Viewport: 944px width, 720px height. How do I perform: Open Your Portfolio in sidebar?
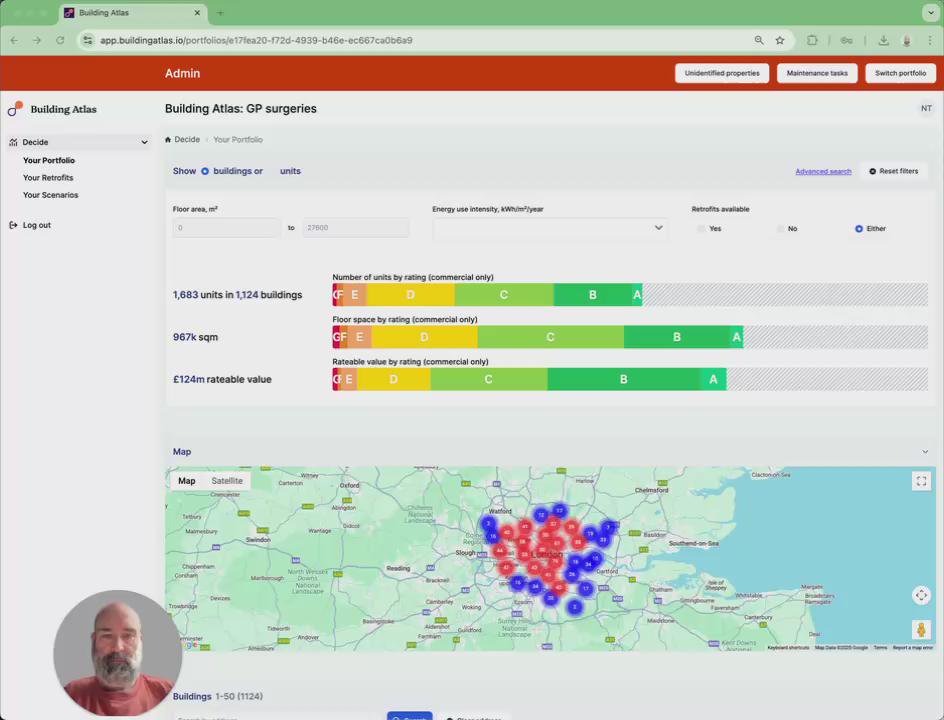point(49,161)
